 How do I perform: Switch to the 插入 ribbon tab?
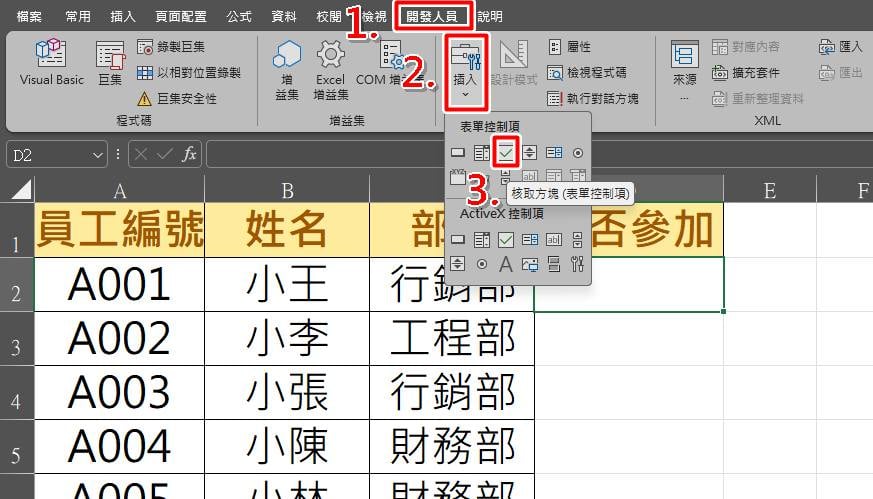[122, 17]
